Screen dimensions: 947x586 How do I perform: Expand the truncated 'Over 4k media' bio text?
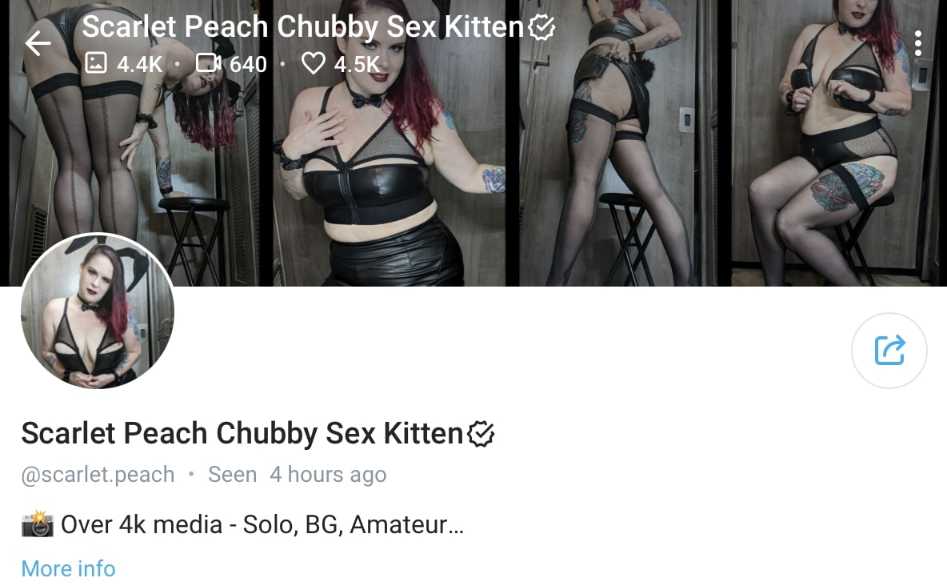(x=262, y=524)
